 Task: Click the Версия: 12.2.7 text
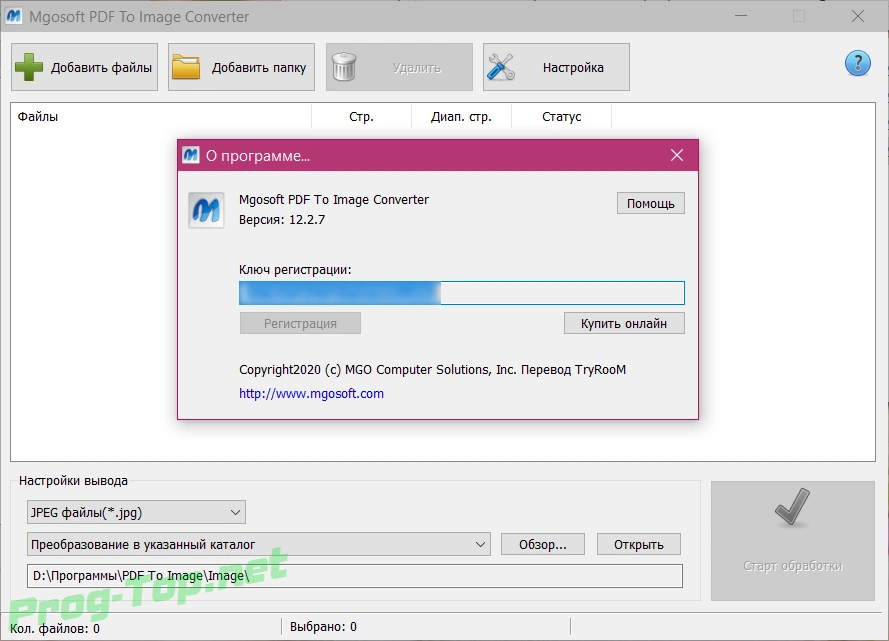(282, 220)
